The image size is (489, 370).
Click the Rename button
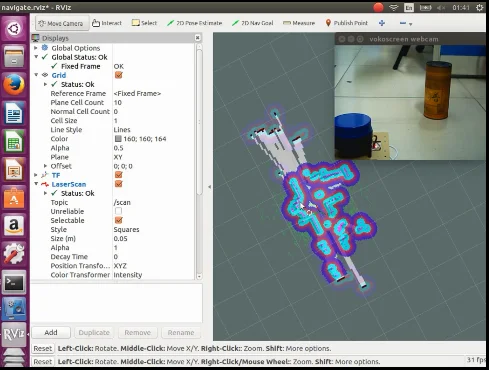point(181,332)
